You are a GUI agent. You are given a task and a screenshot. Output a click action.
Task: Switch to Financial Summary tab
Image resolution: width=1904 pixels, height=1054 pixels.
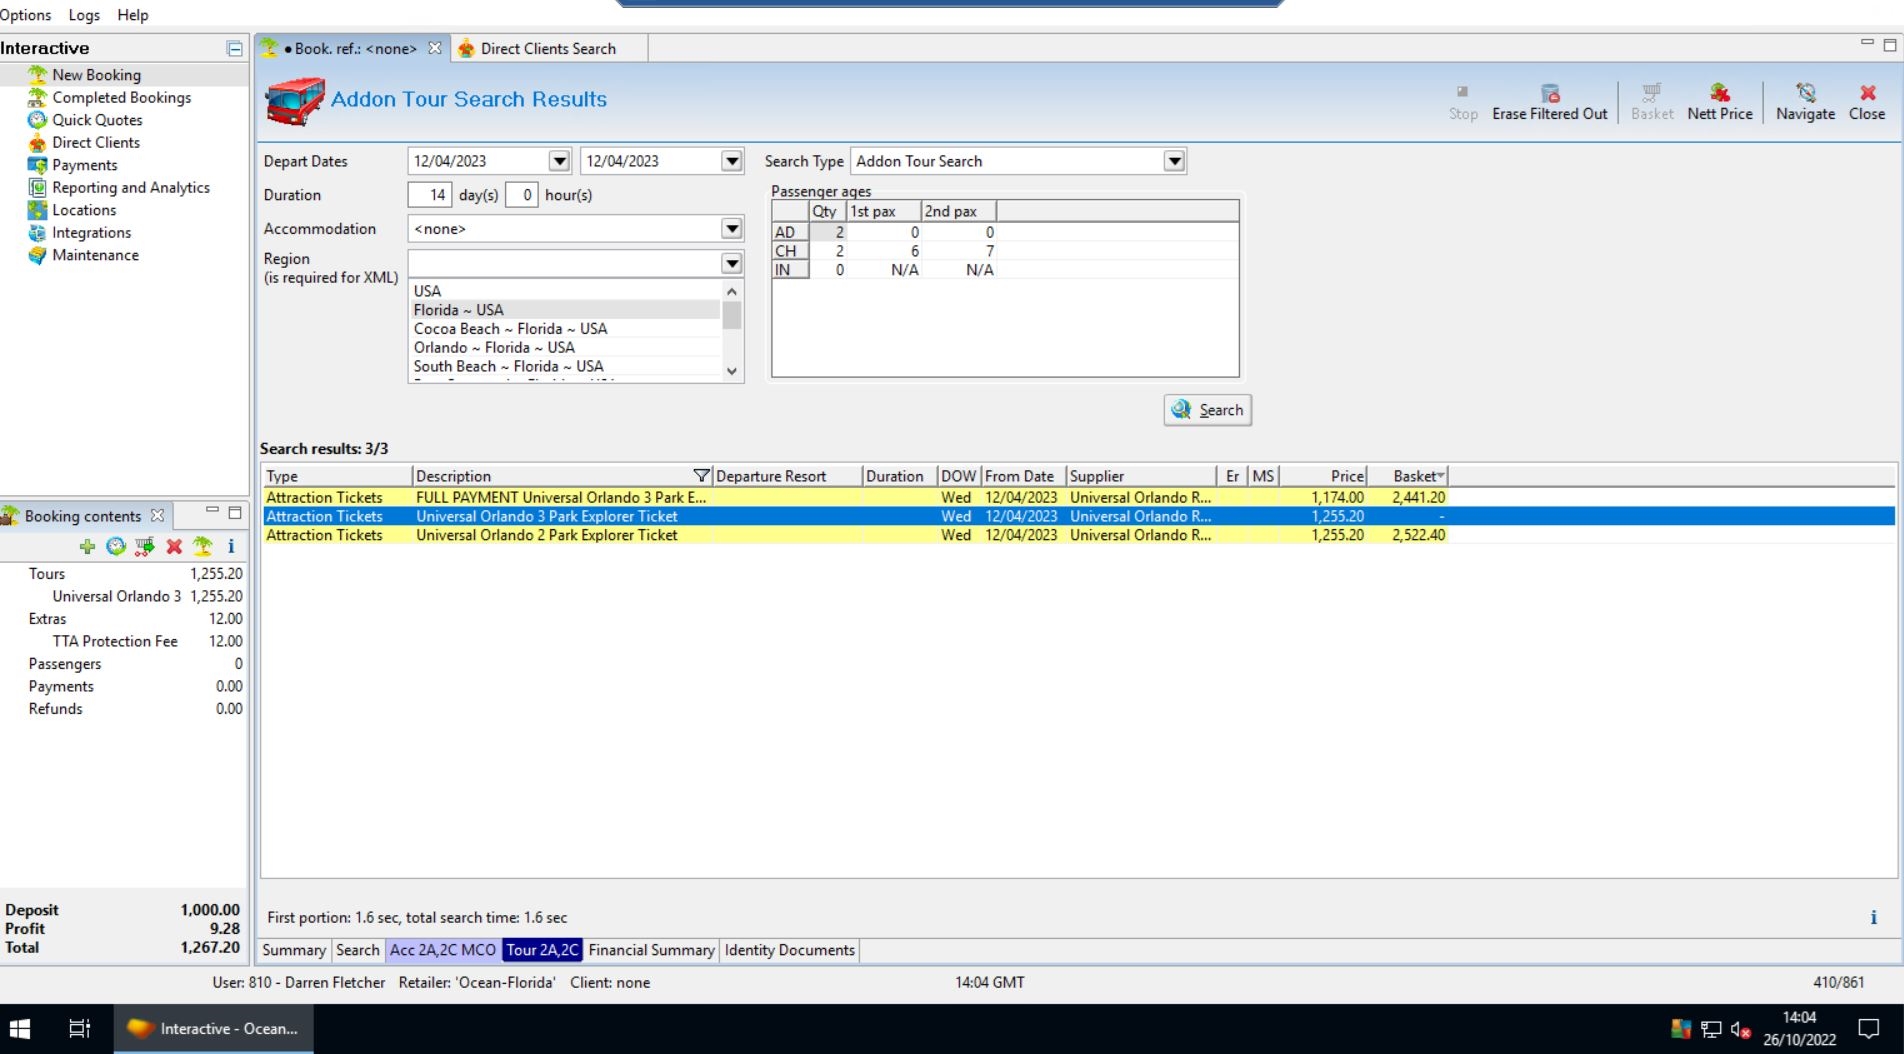tap(651, 950)
